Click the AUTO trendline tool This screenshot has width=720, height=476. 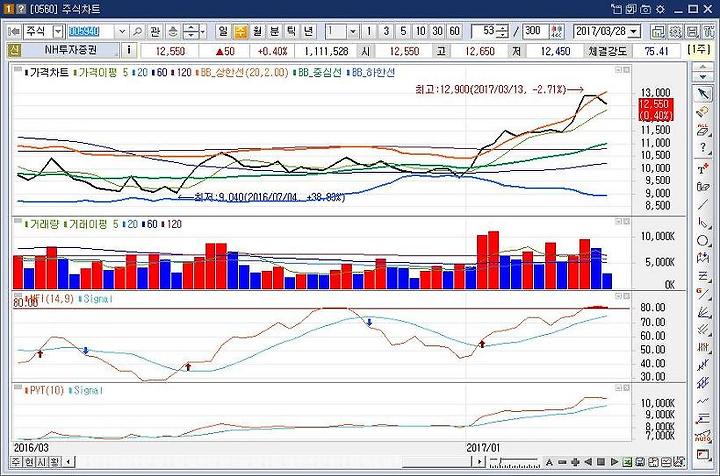(703, 437)
